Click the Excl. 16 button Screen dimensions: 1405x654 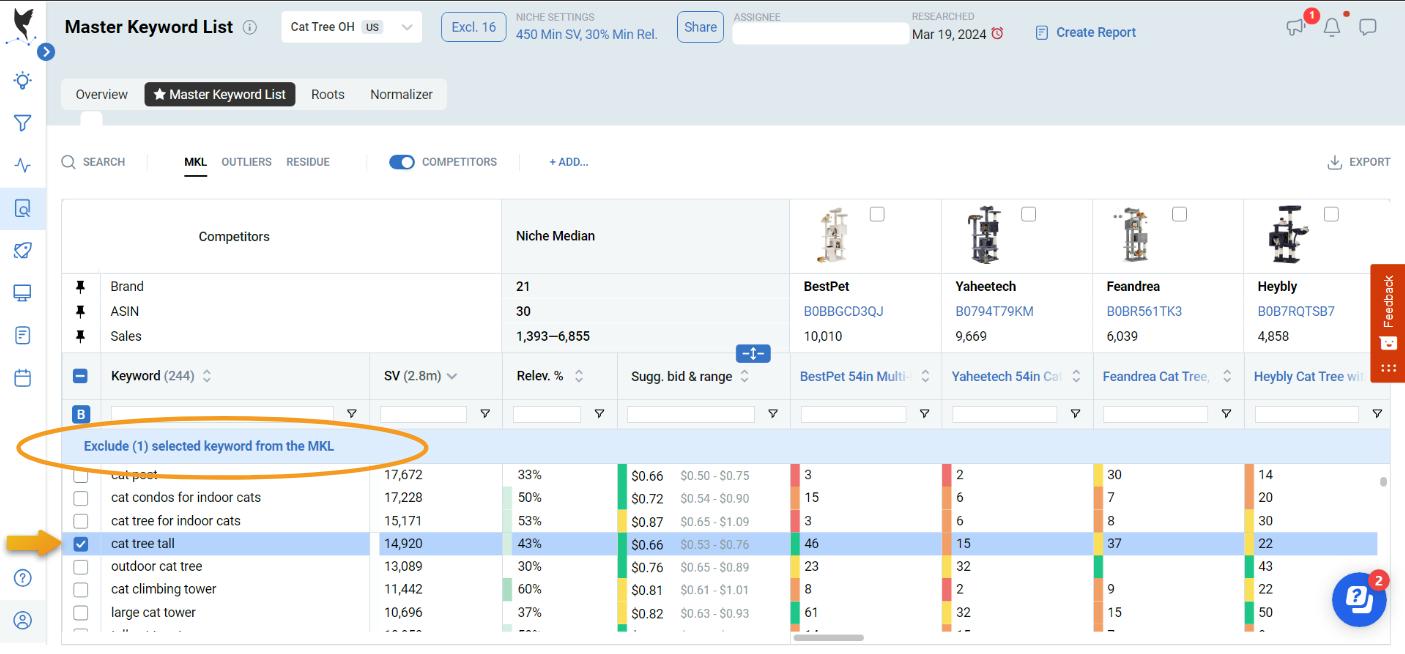pyautogui.click(x=474, y=27)
